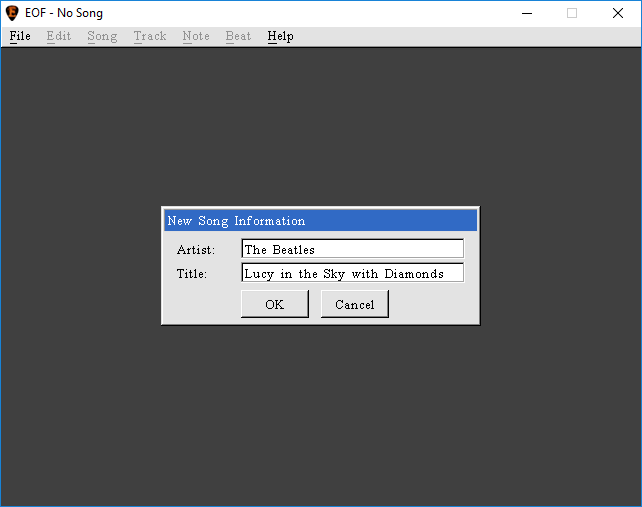Image resolution: width=642 pixels, height=507 pixels.
Task: Click the 'EOF - No Song' window title
Action: pyautogui.click(x=64, y=13)
